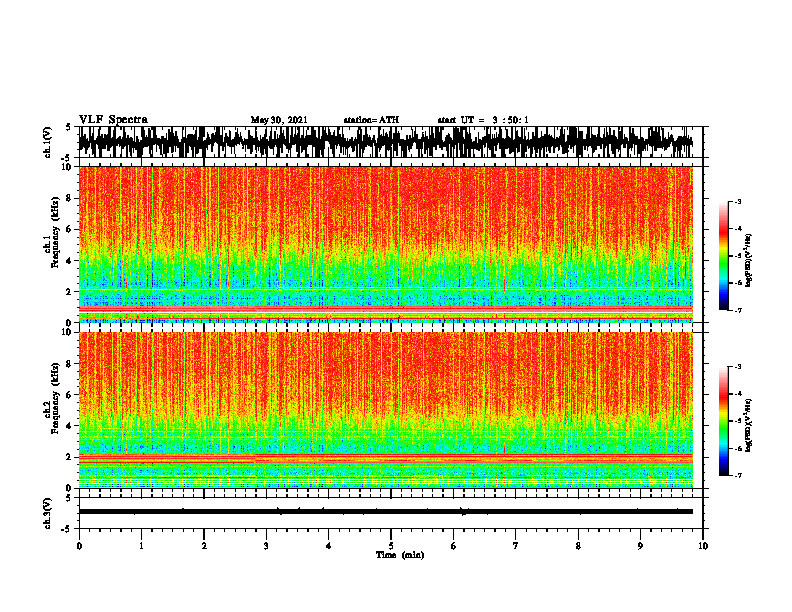Click the ch.2 spectrogram color bar
Image resolution: width=792 pixels, height=612 pixels.
(x=723, y=421)
